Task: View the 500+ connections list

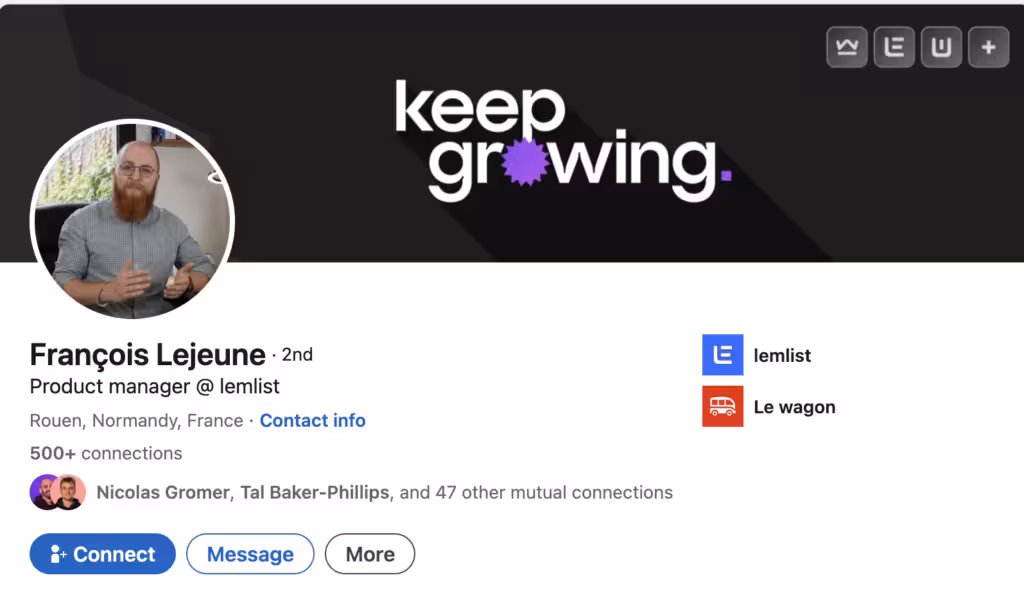Action: [x=106, y=453]
